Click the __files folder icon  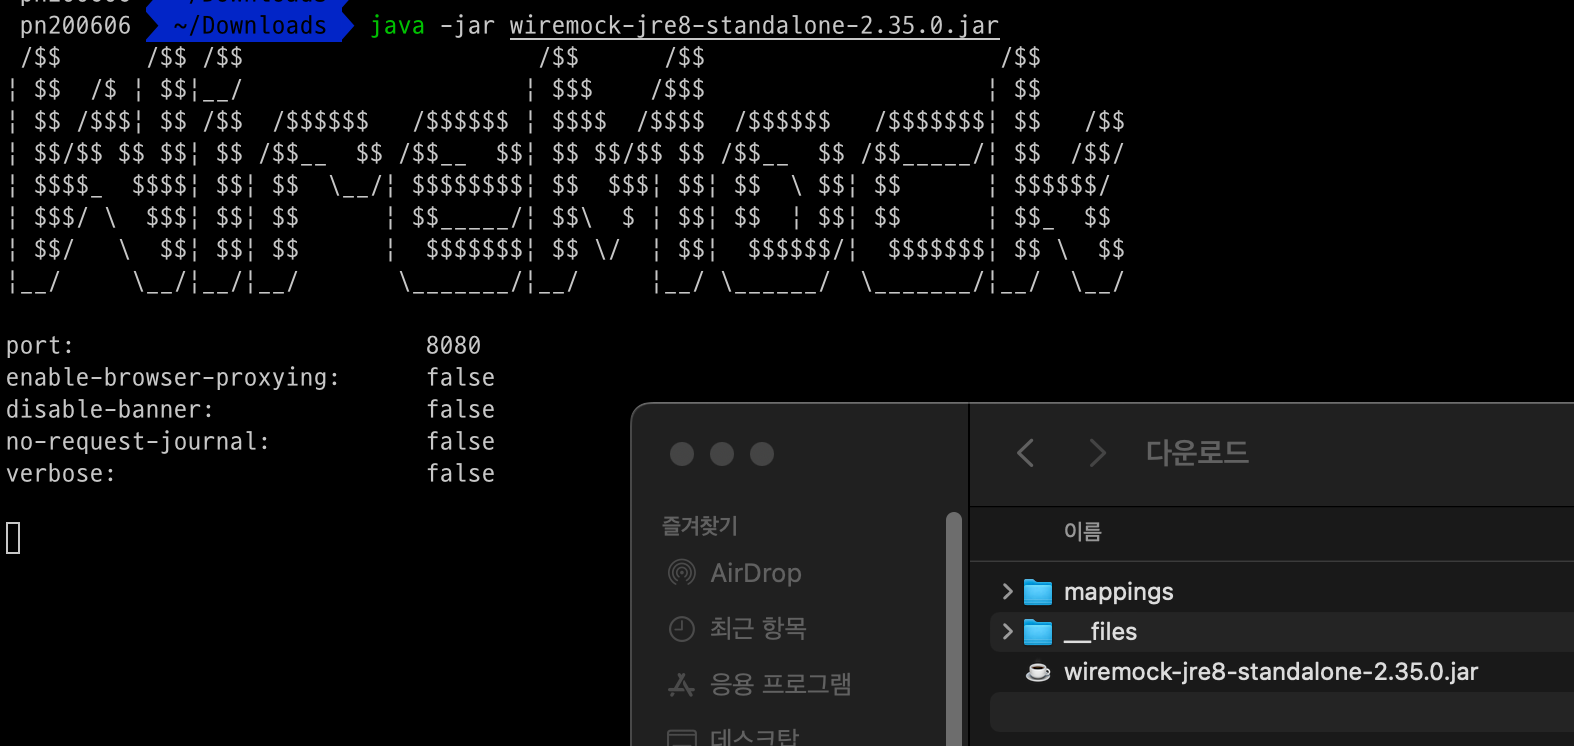coord(1038,632)
